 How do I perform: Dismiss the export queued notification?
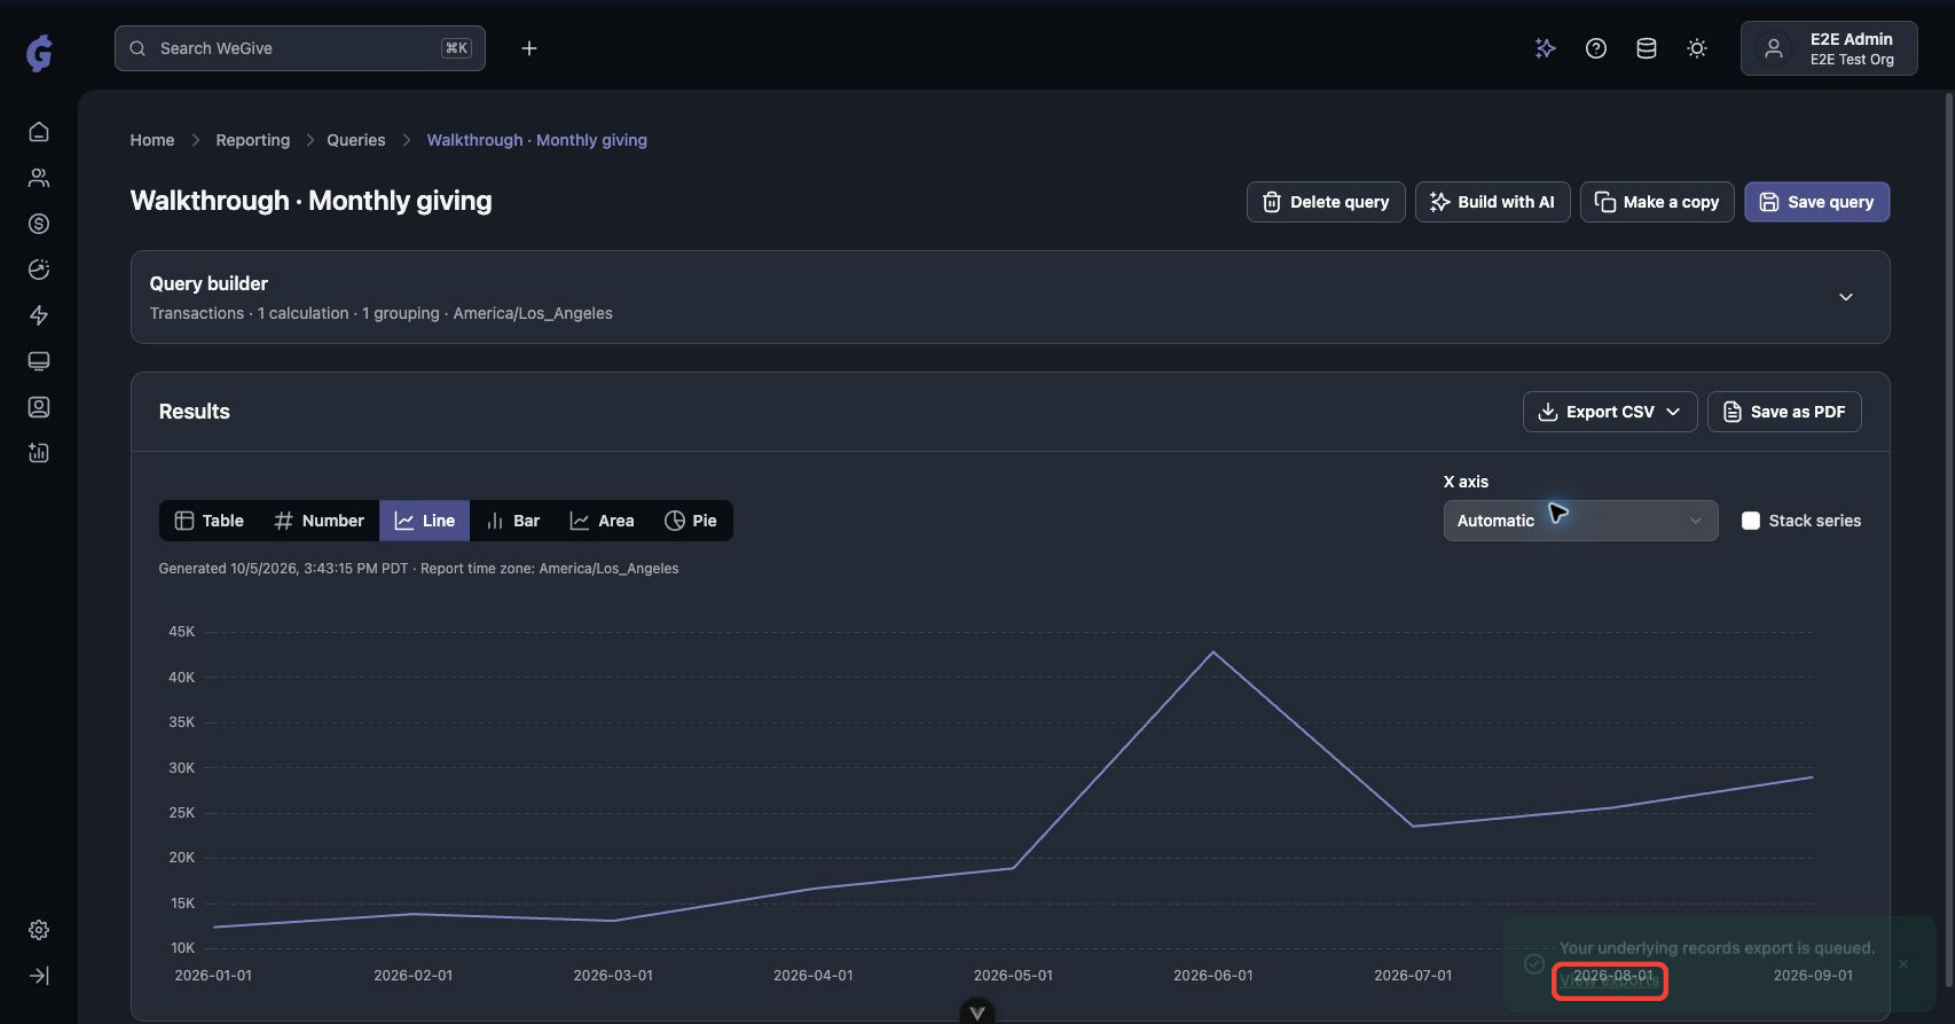tap(1903, 964)
